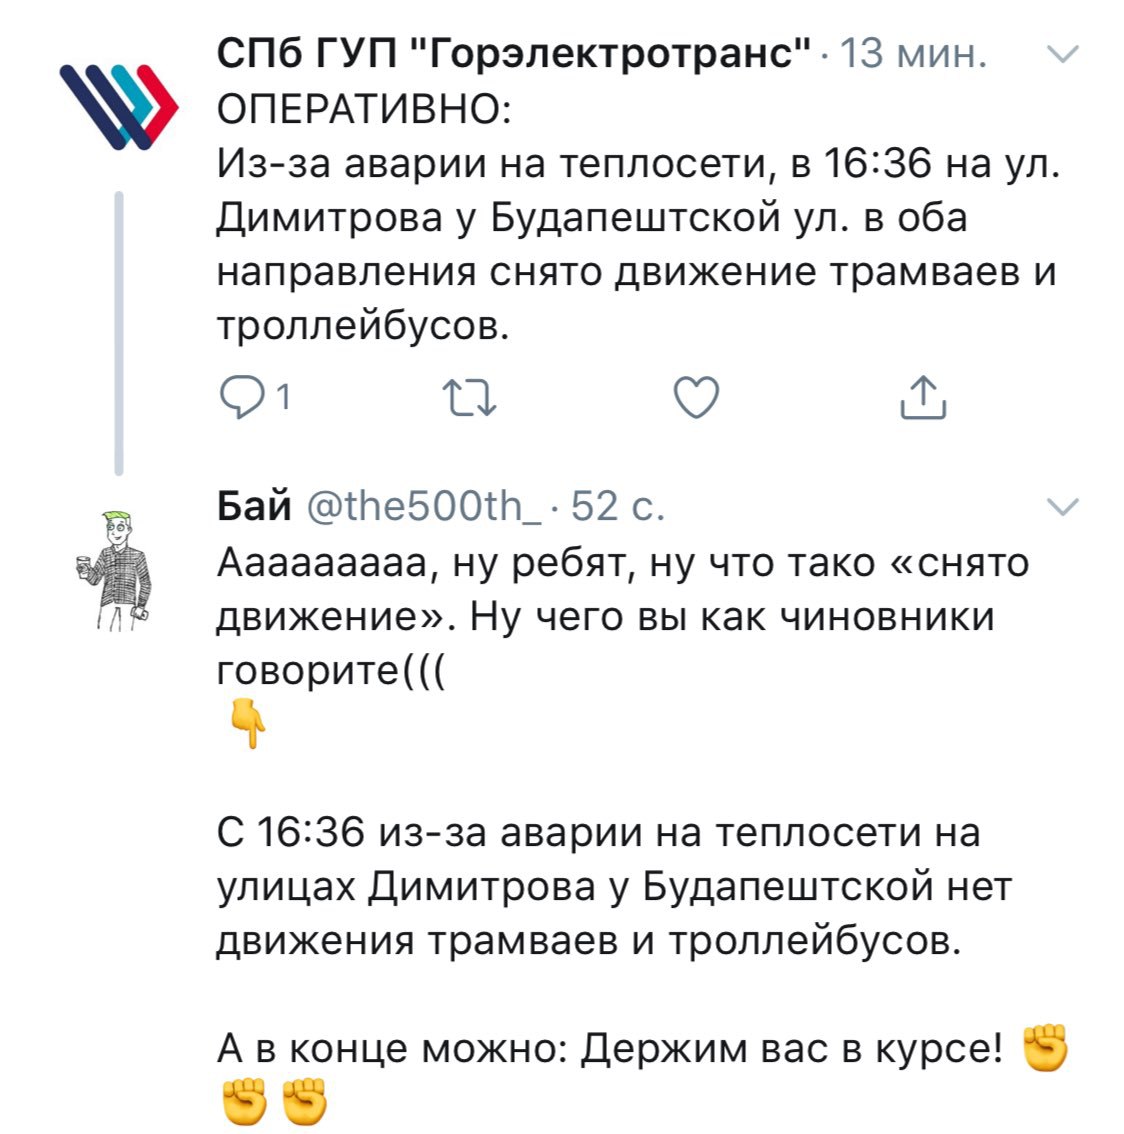Share the Горэлектротранс tweet
The height and width of the screenshot is (1134, 1124).
click(922, 398)
